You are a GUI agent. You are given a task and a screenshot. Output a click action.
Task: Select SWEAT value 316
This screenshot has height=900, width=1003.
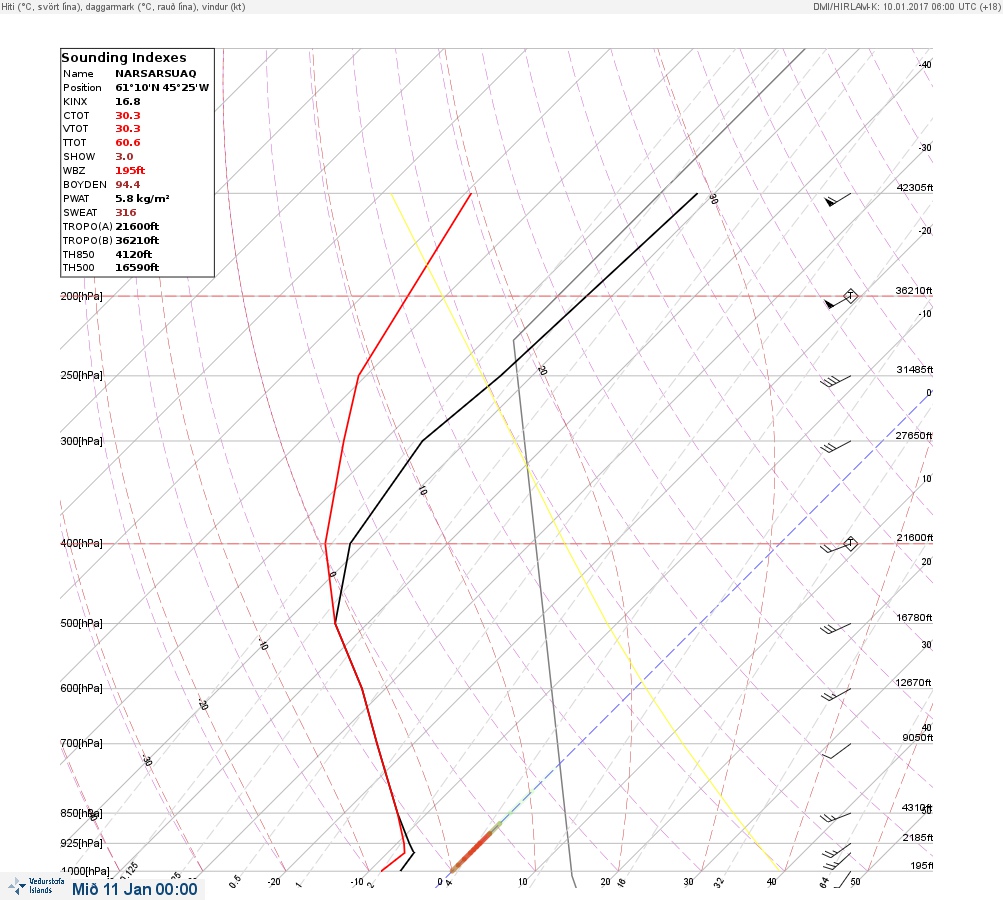point(125,212)
